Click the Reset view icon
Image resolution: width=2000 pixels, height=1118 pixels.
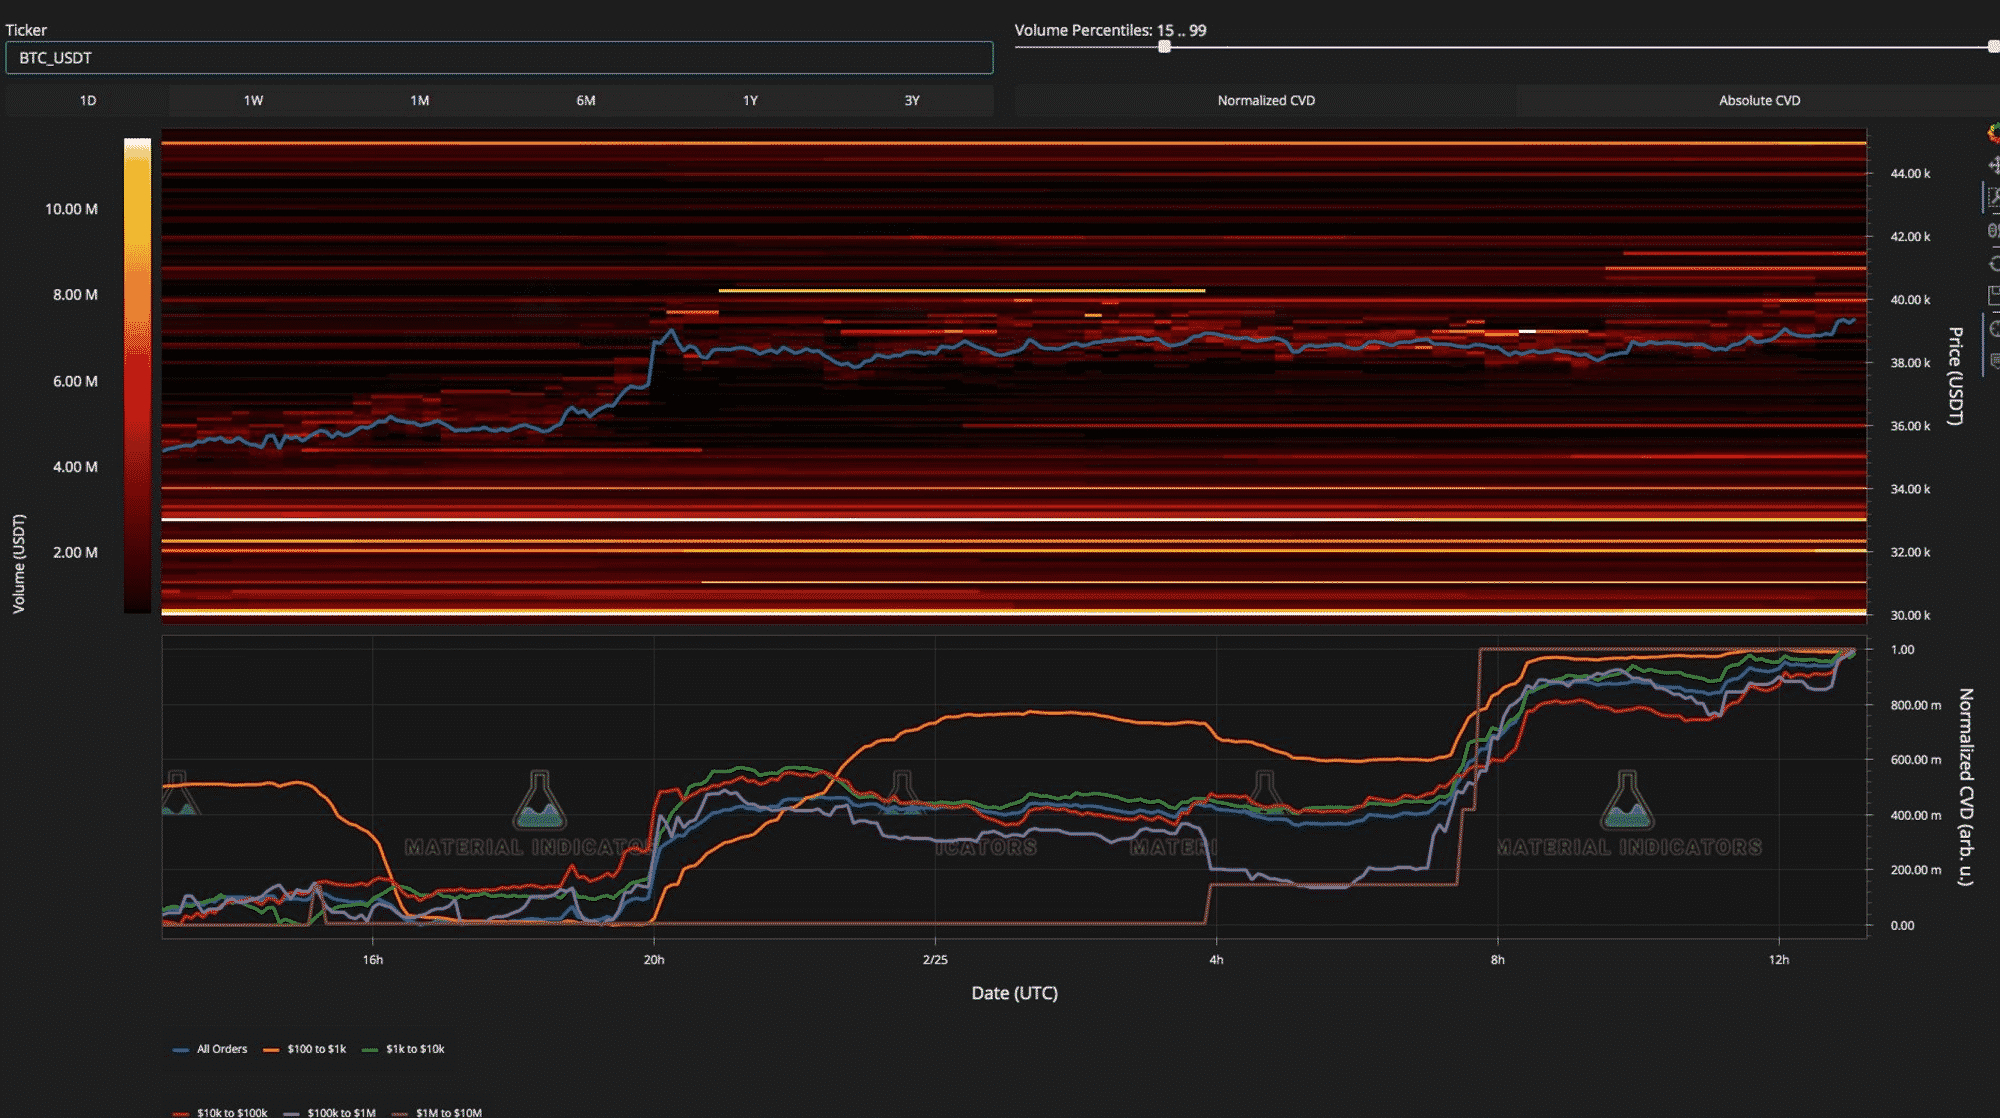click(1994, 263)
